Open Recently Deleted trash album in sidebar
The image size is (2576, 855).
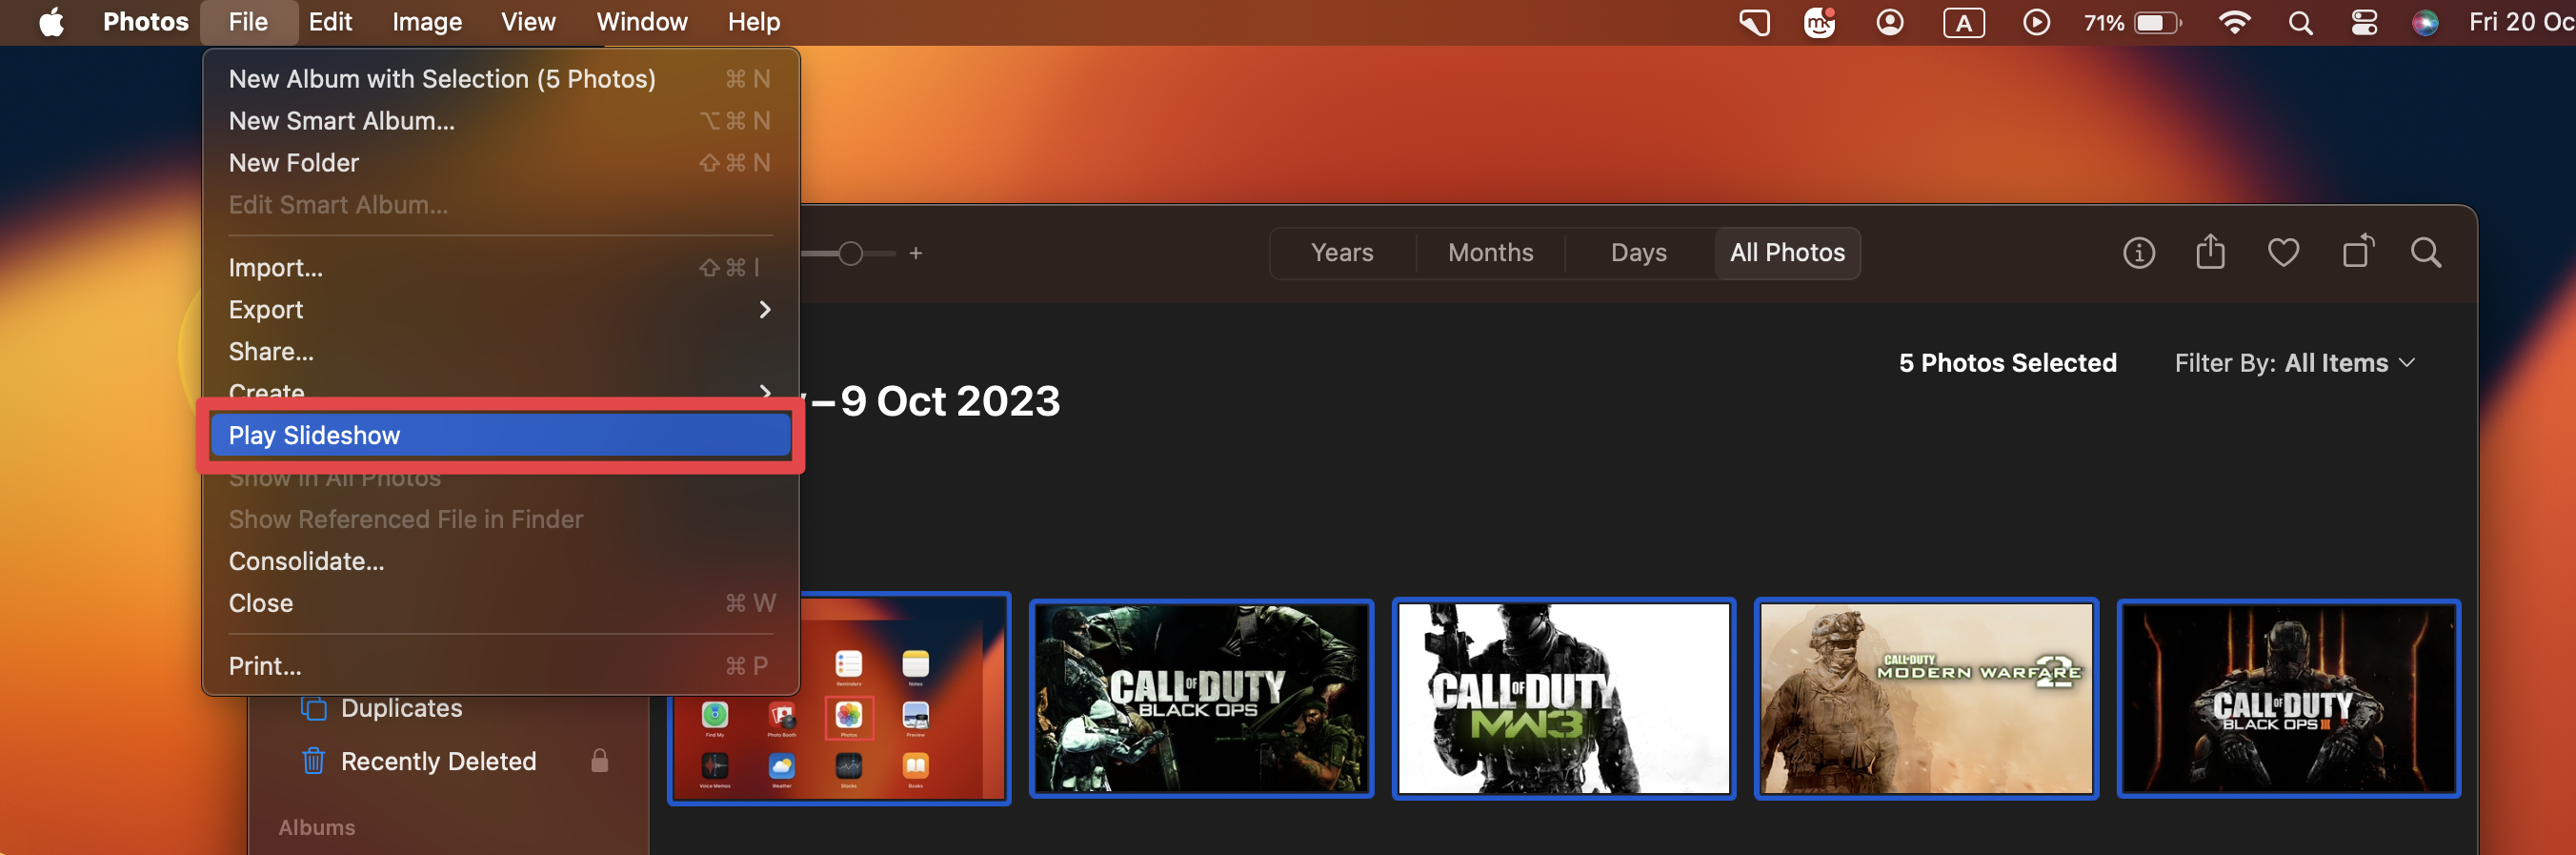437,761
